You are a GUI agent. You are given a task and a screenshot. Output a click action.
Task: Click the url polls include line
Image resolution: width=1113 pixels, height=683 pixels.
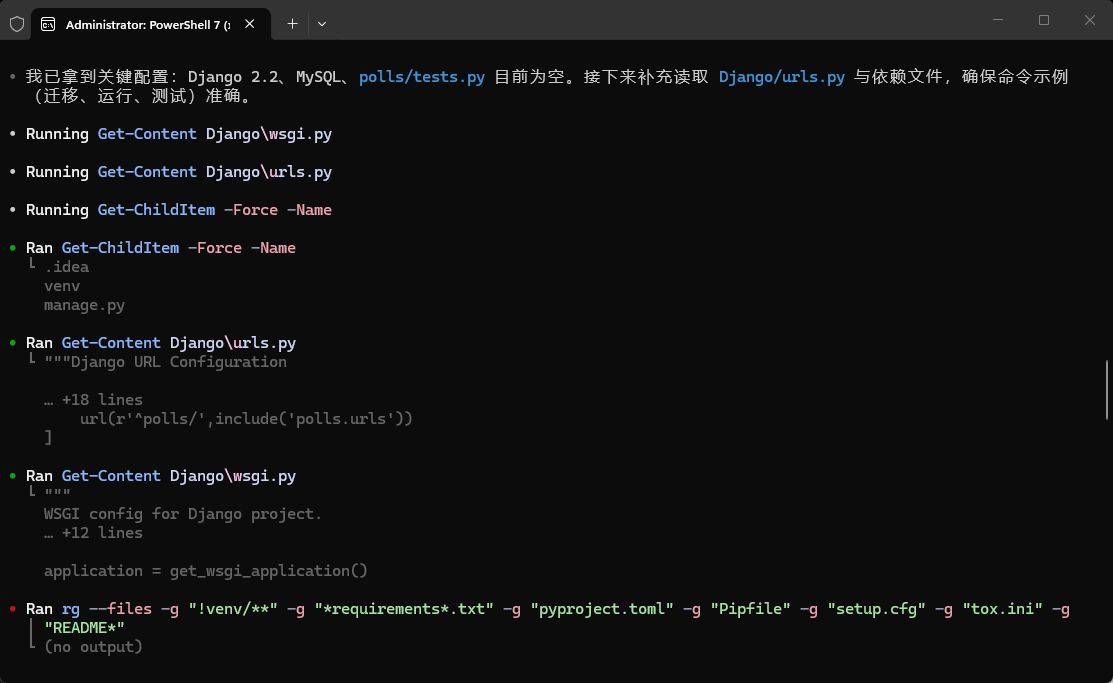point(246,419)
